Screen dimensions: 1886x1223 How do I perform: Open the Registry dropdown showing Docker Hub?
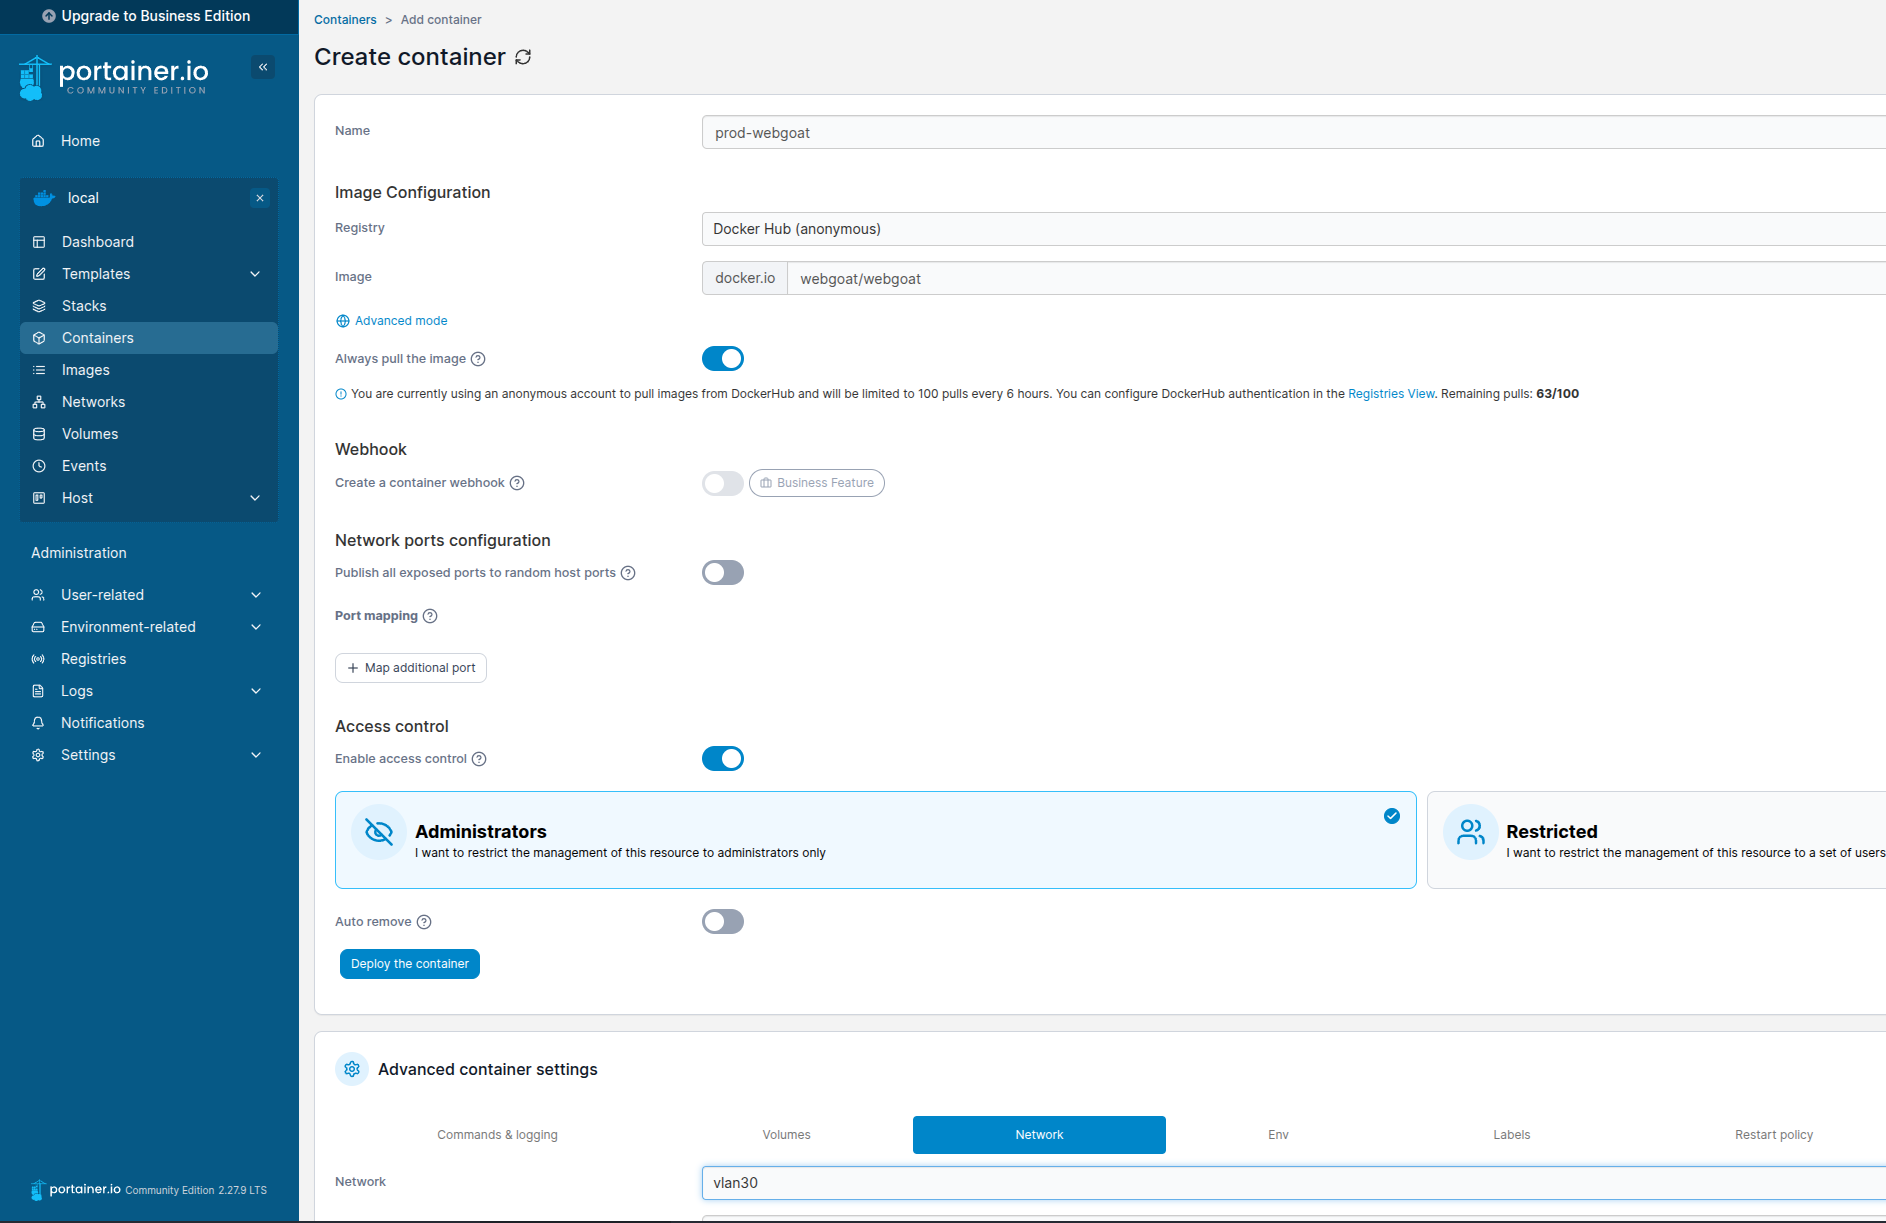pyautogui.click(x=1290, y=228)
